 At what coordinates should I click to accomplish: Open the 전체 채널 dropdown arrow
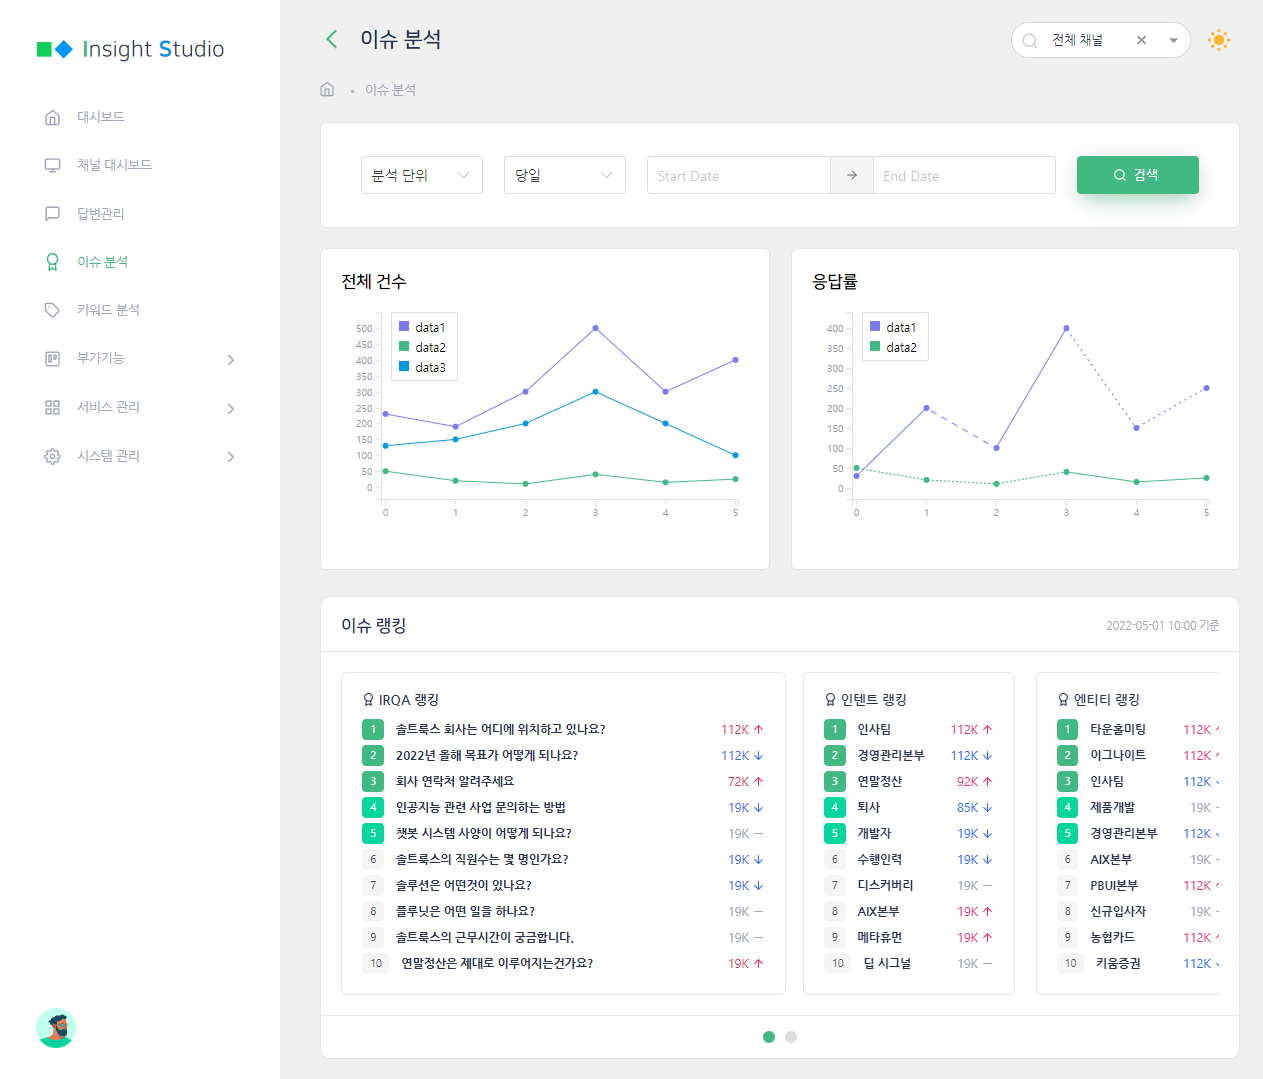point(1173,40)
